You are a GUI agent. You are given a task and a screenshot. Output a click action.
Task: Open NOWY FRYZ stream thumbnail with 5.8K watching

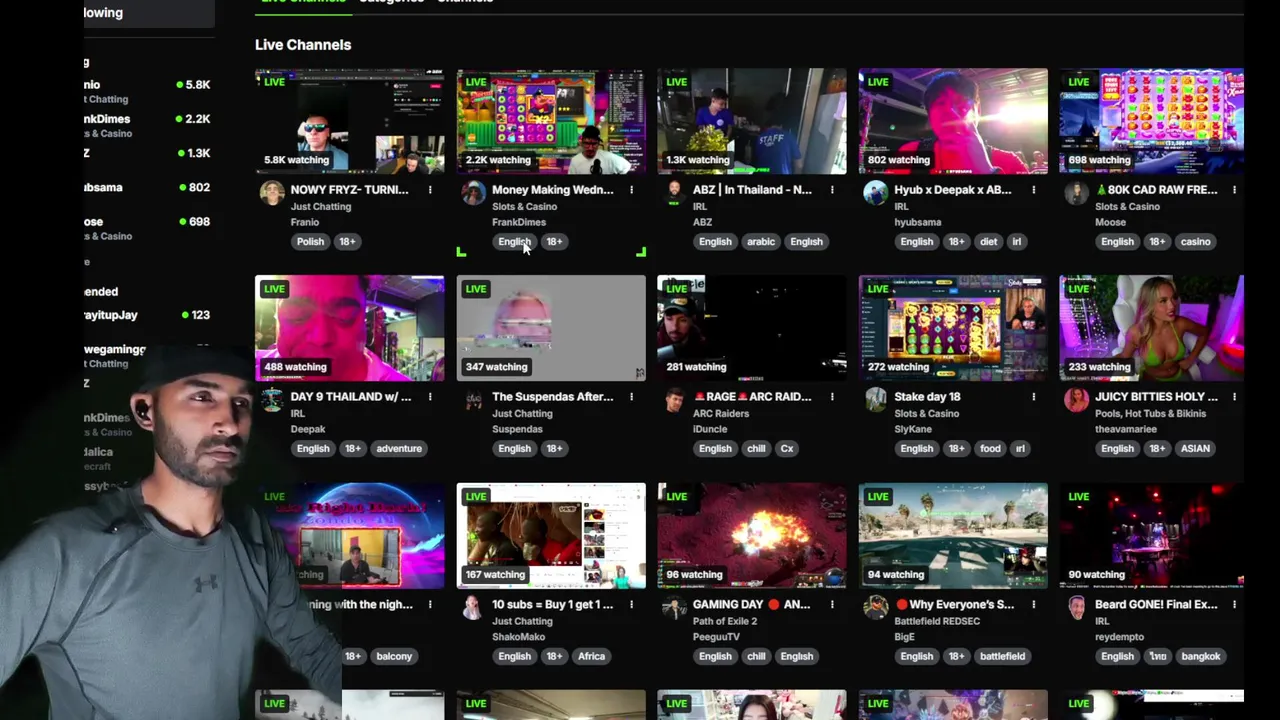pos(349,121)
